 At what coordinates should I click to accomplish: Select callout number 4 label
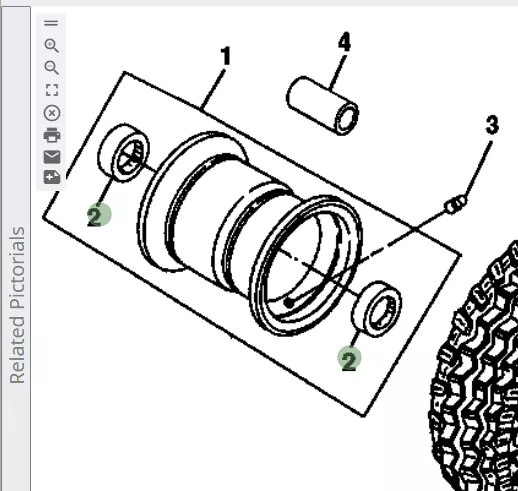[345, 42]
